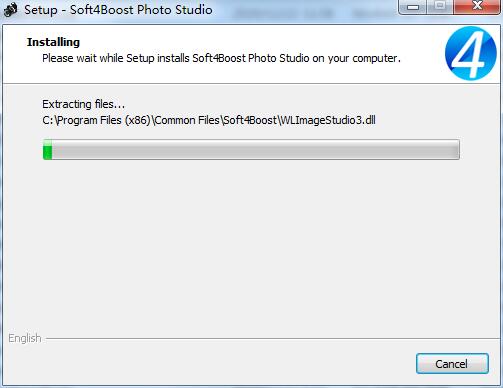503x388 pixels.
Task: Click the Soft4Boost folder name in the extraction path
Action: (250, 120)
